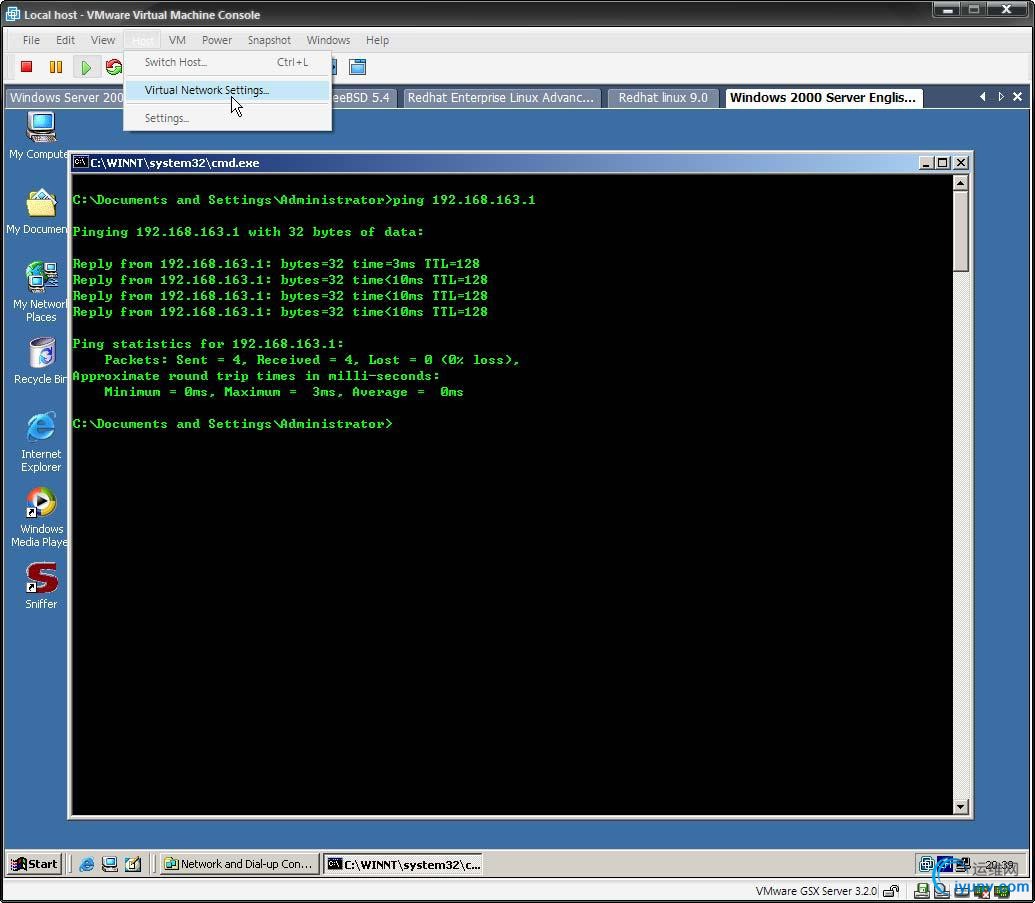Click the Full Screen toolbar icon
The width and height of the screenshot is (1035, 903).
358,67
